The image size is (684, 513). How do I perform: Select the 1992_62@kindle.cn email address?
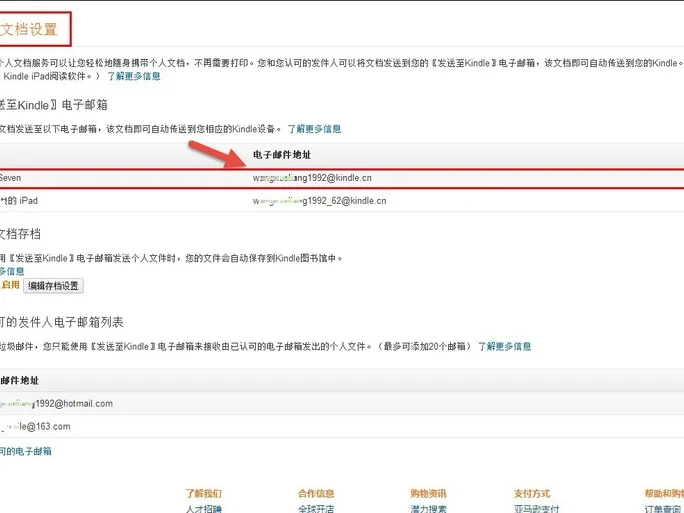[319, 201]
